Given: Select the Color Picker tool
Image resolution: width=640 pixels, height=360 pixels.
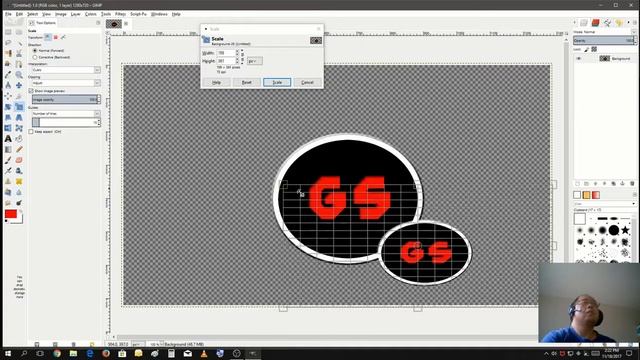Looking at the screenshot, I should (8, 75).
